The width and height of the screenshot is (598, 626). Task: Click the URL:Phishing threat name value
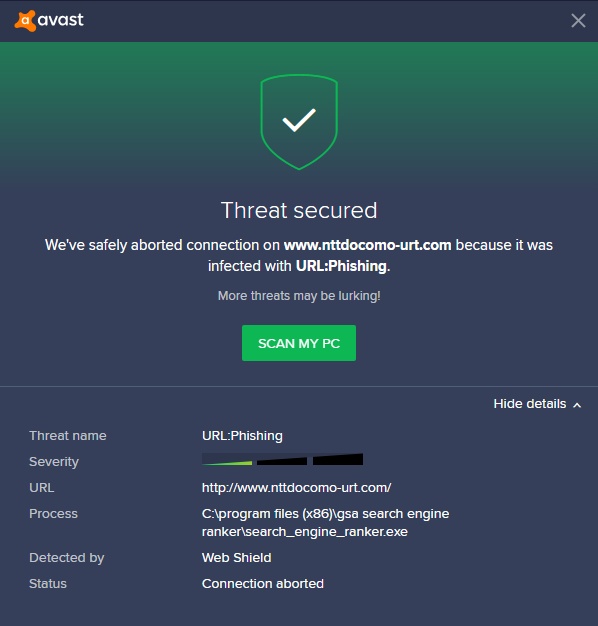(242, 436)
